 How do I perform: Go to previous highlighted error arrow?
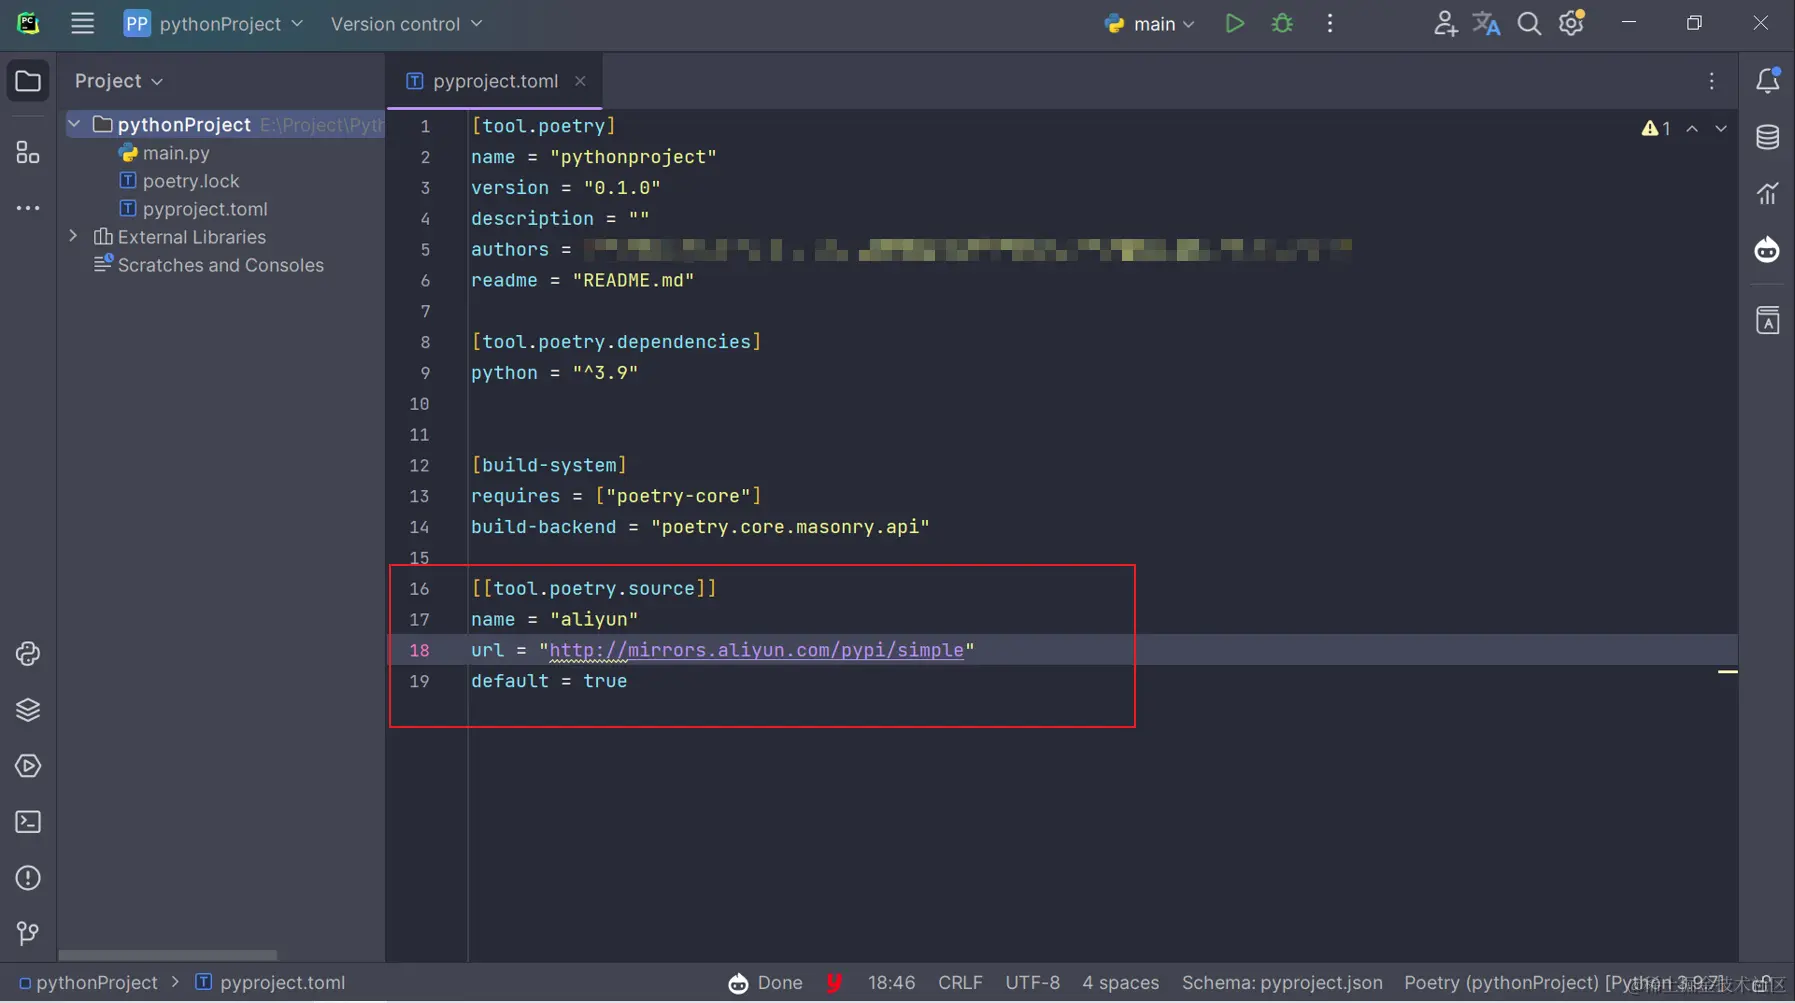(1692, 128)
